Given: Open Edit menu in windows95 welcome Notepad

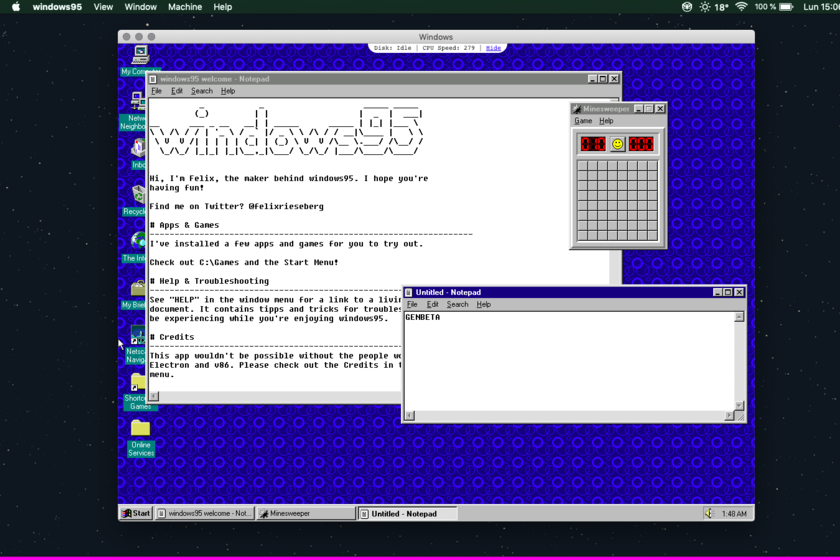Looking at the screenshot, I should point(177,91).
